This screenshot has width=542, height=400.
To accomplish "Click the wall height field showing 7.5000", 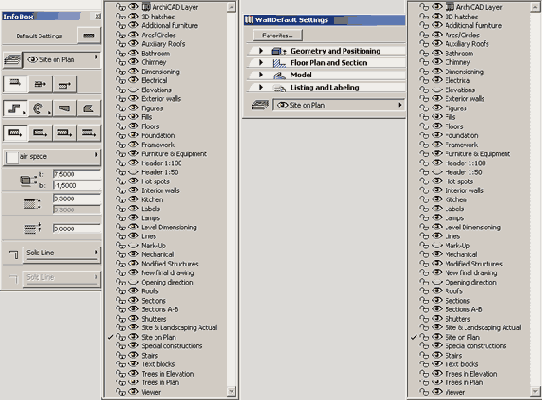I will 77,174.
